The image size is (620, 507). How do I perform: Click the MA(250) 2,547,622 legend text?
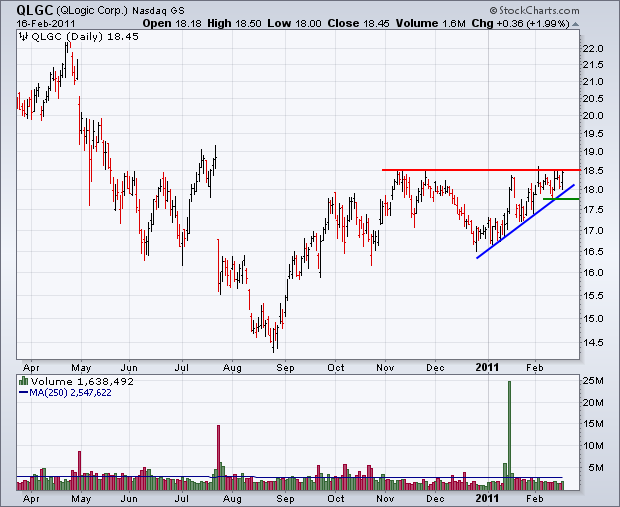pyautogui.click(x=70, y=393)
